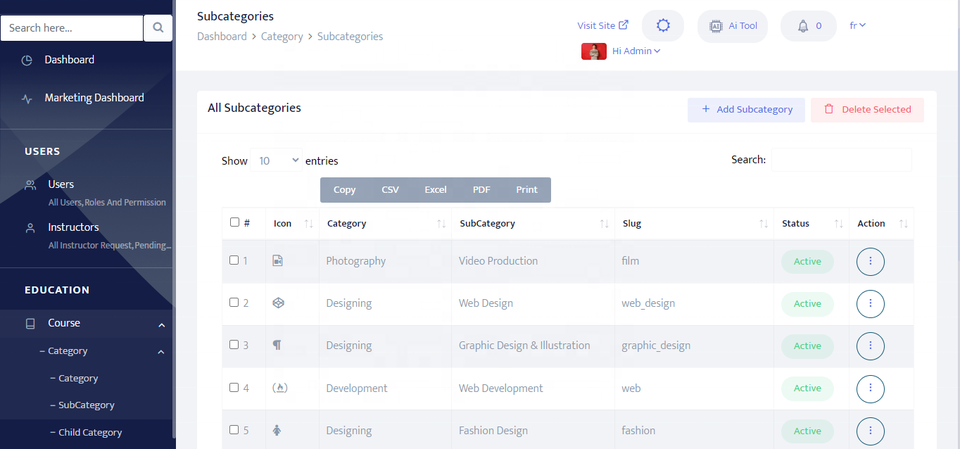Click the Add Subcategory button
Image resolution: width=960 pixels, height=449 pixels.
pyautogui.click(x=746, y=110)
